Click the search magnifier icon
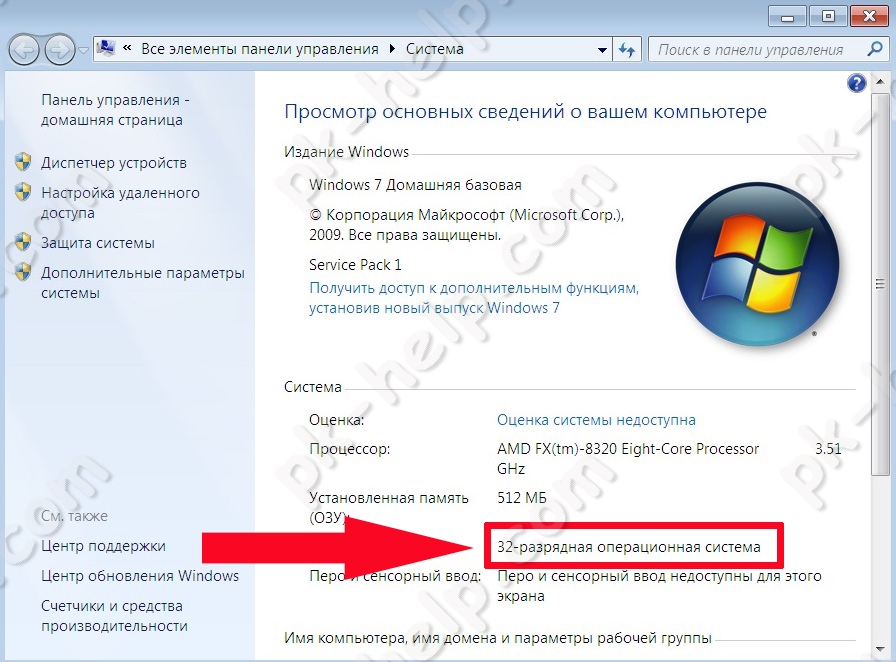 tap(875, 49)
